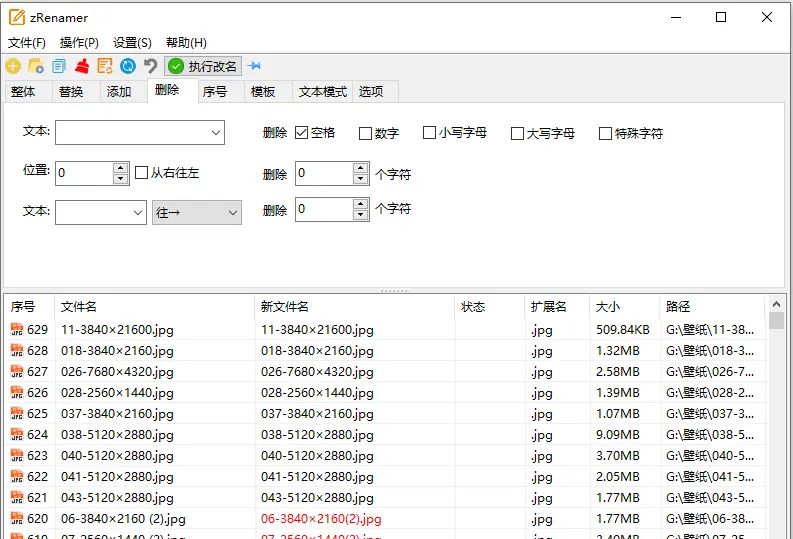Select file 11-3840×21600.jpg in 文件名 column

click(117, 330)
